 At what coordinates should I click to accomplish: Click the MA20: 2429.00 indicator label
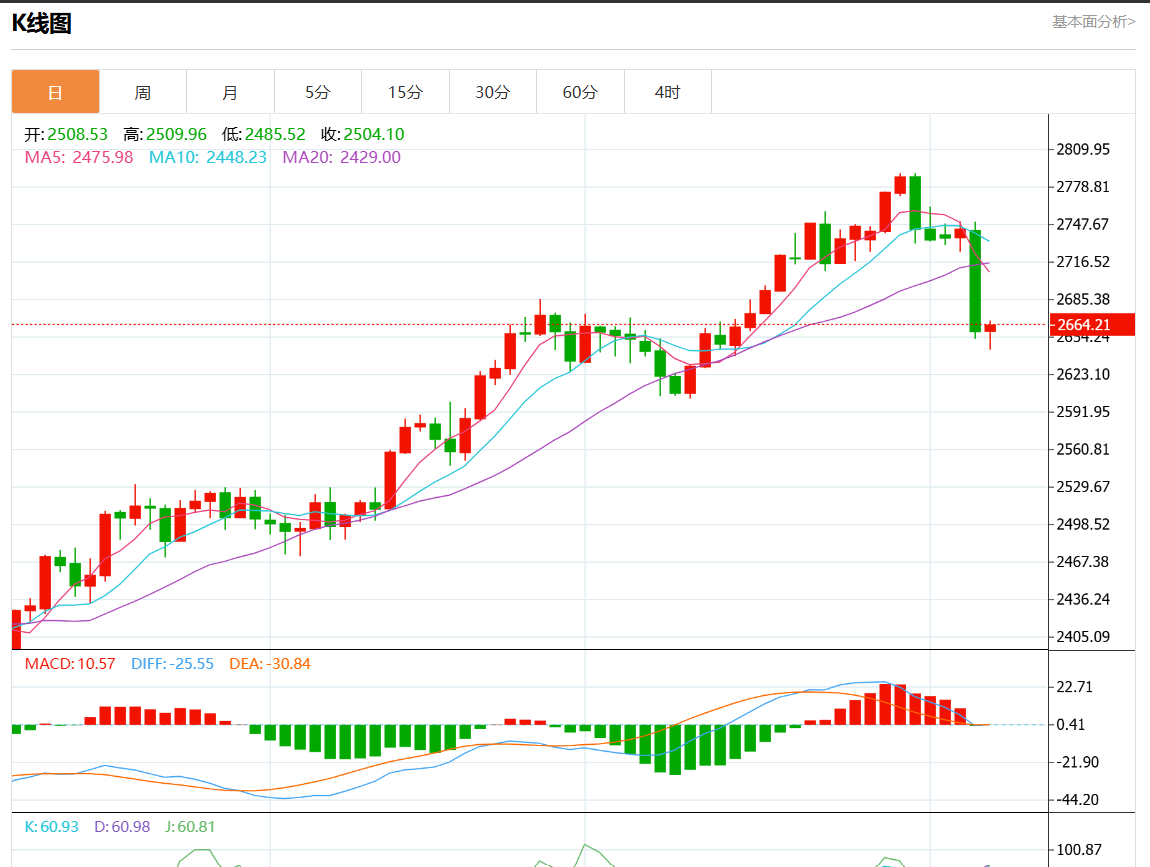[x=342, y=157]
